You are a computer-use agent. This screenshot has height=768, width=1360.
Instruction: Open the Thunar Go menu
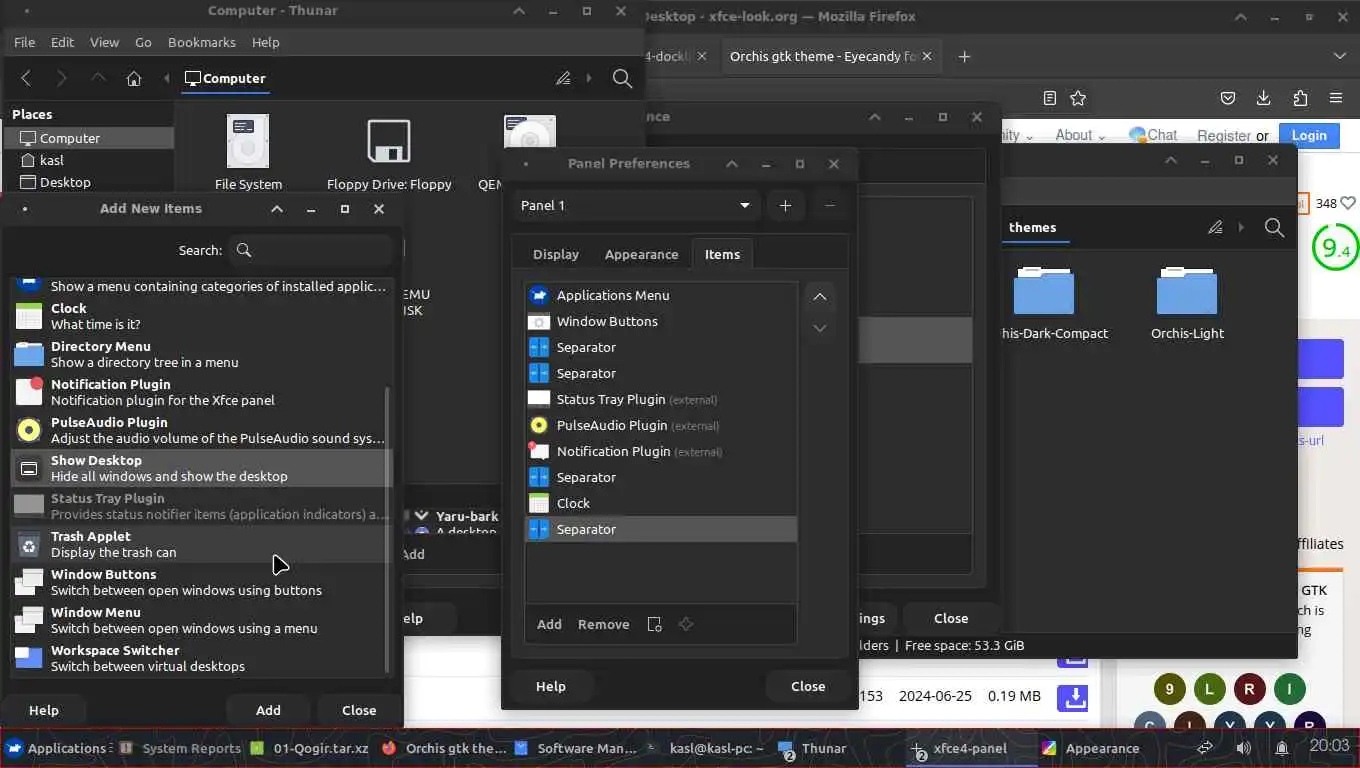(x=143, y=42)
